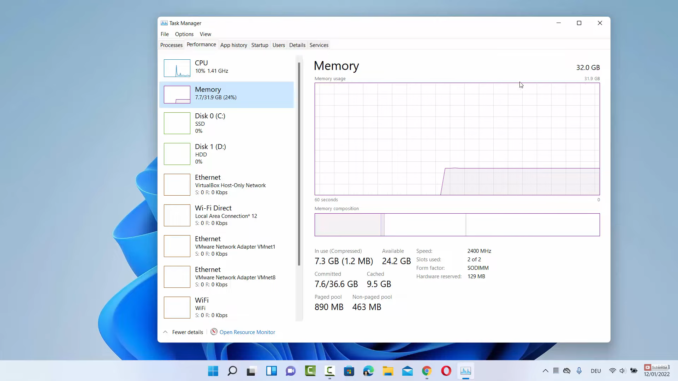Viewport: 678px width, 381px height.
Task: Open the File menu
Action: tap(165, 34)
